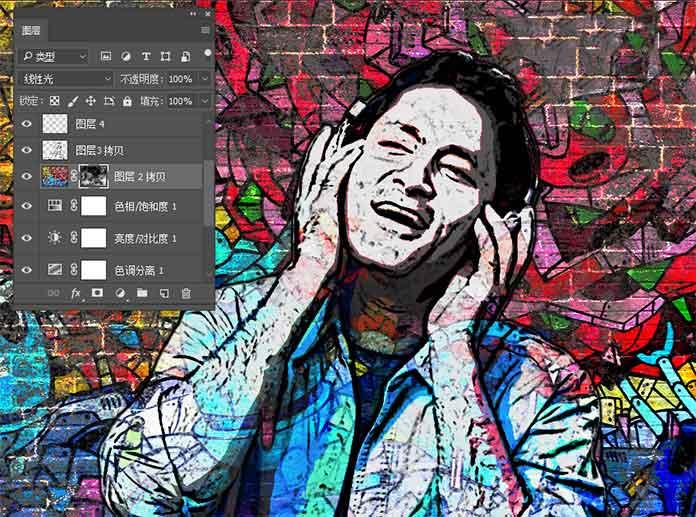Image resolution: width=696 pixels, height=517 pixels.
Task: Create new fill or adjustment layer icon
Action: point(120,293)
